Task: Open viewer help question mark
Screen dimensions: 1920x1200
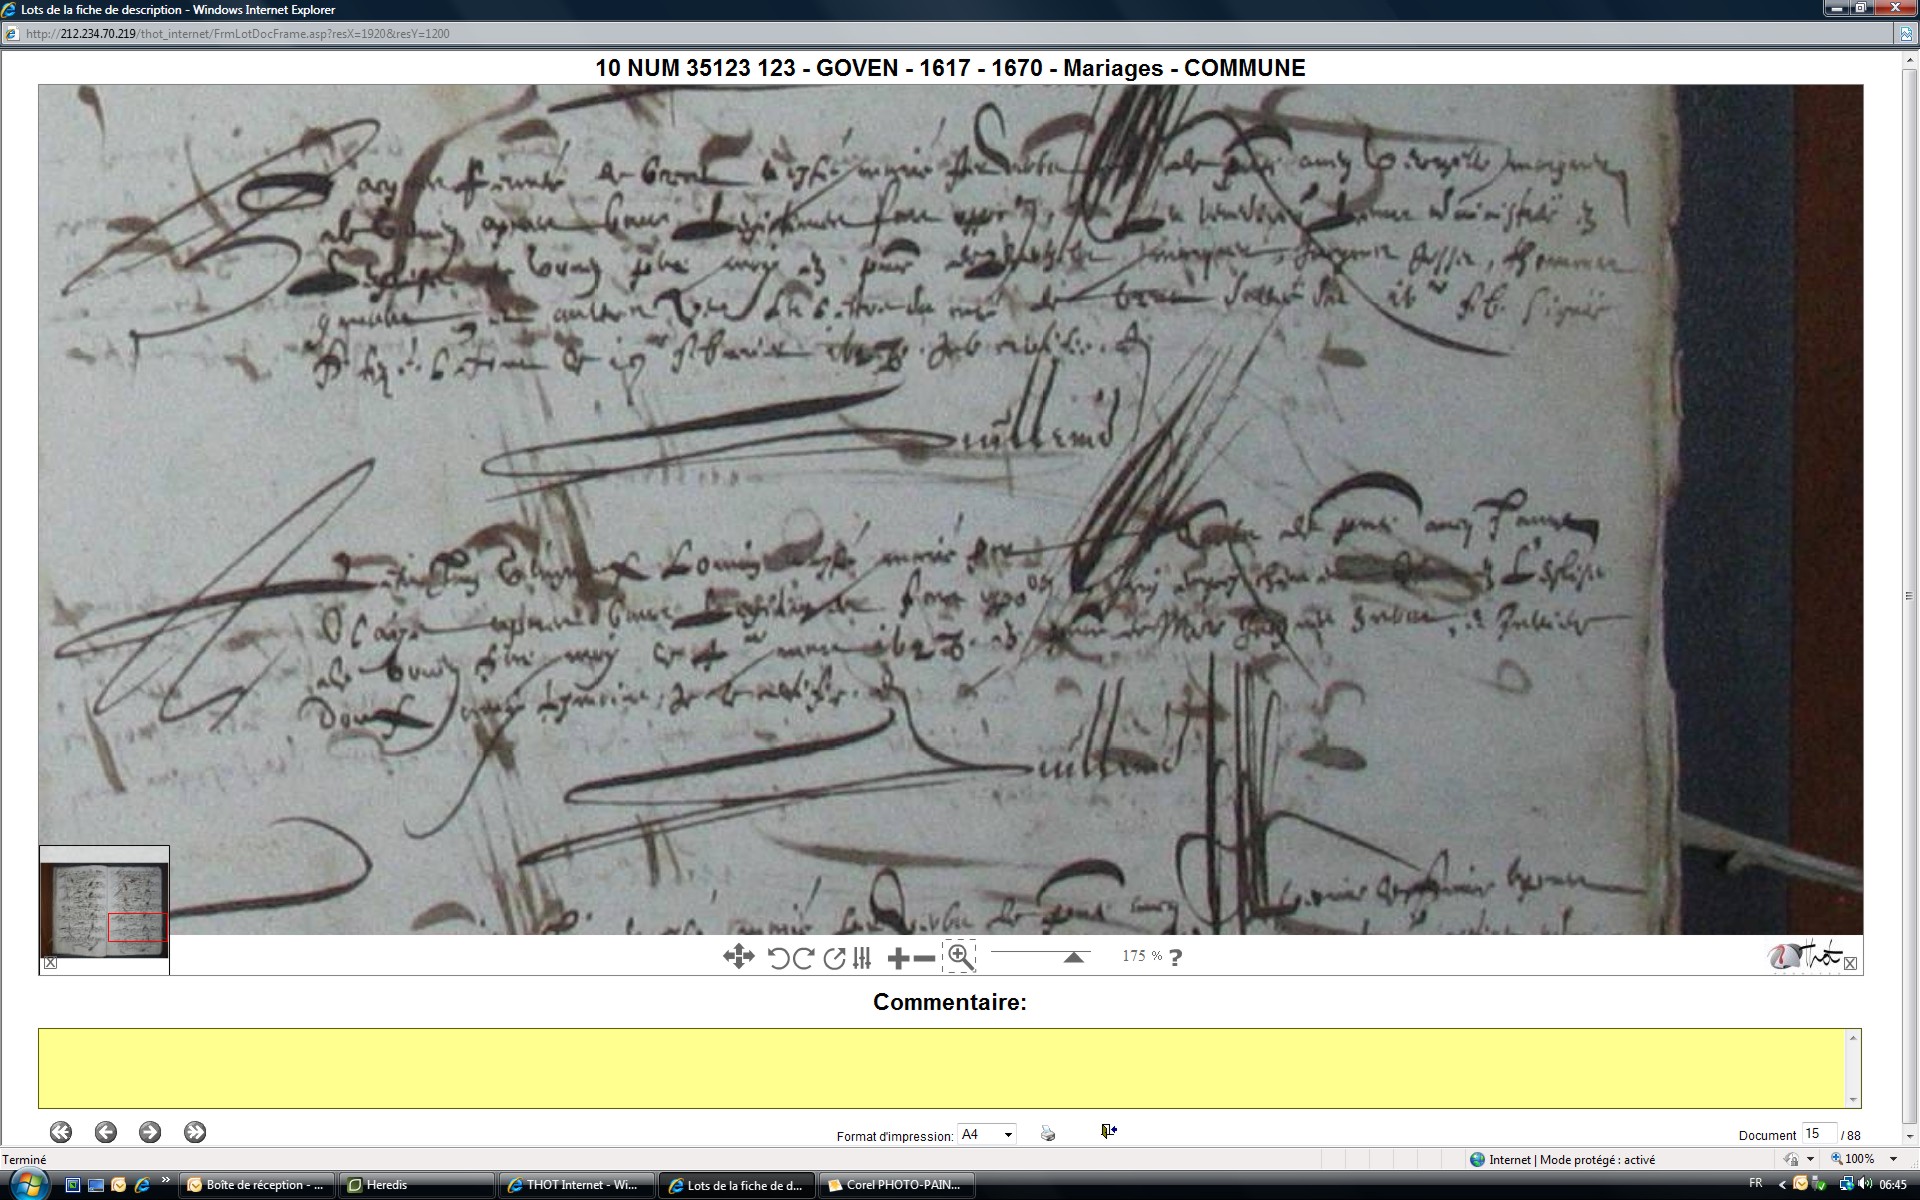Action: [x=1176, y=957]
